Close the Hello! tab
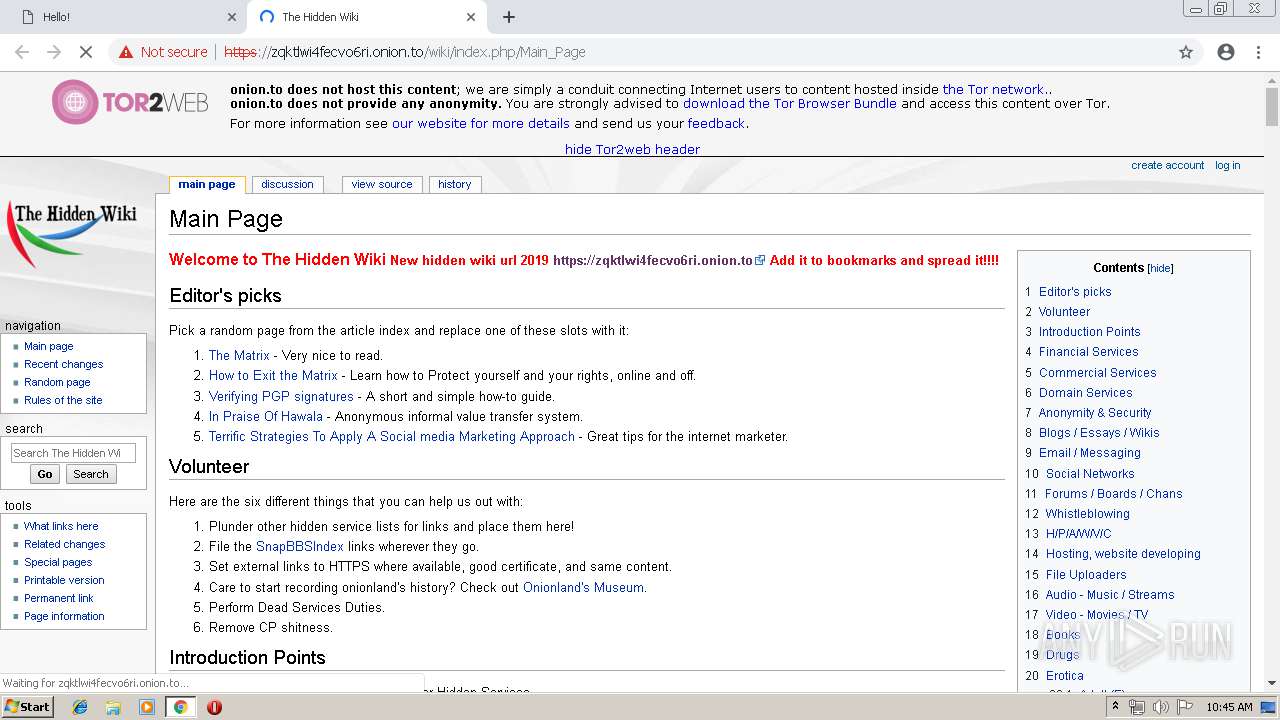 tap(232, 17)
